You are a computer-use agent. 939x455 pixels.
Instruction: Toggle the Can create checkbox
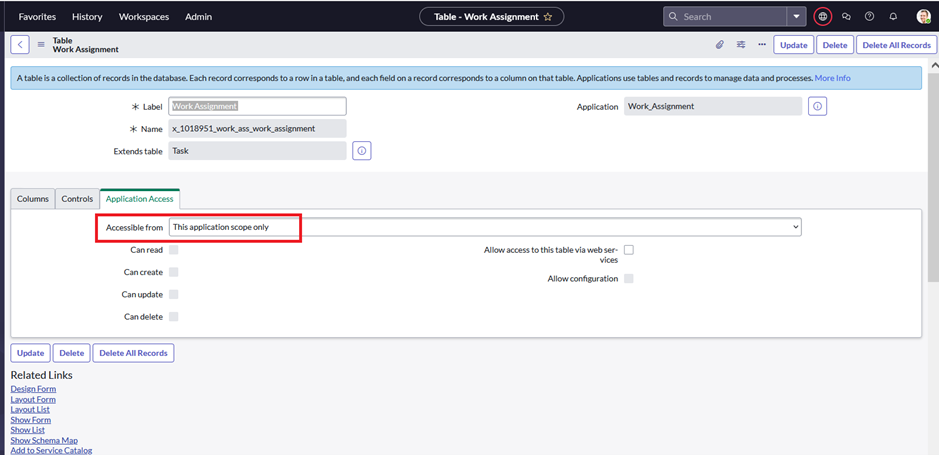pyautogui.click(x=174, y=272)
